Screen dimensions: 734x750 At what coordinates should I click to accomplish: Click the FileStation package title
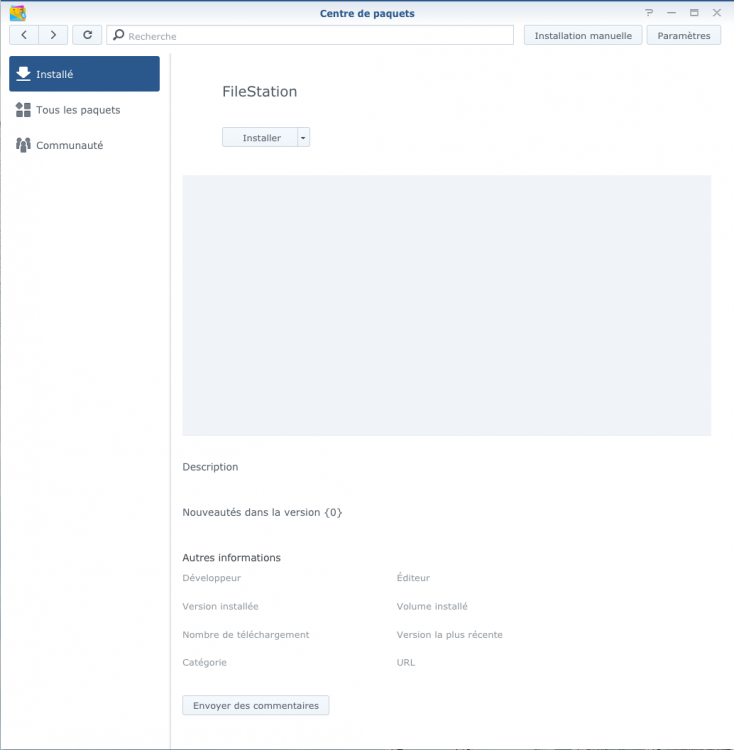[260, 91]
